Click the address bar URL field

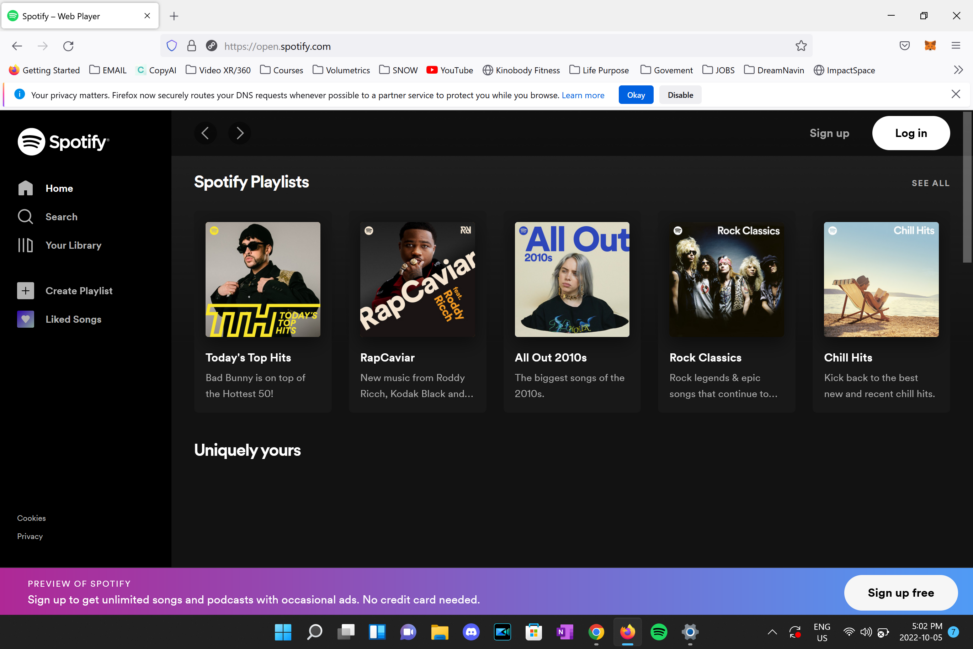click(x=486, y=46)
